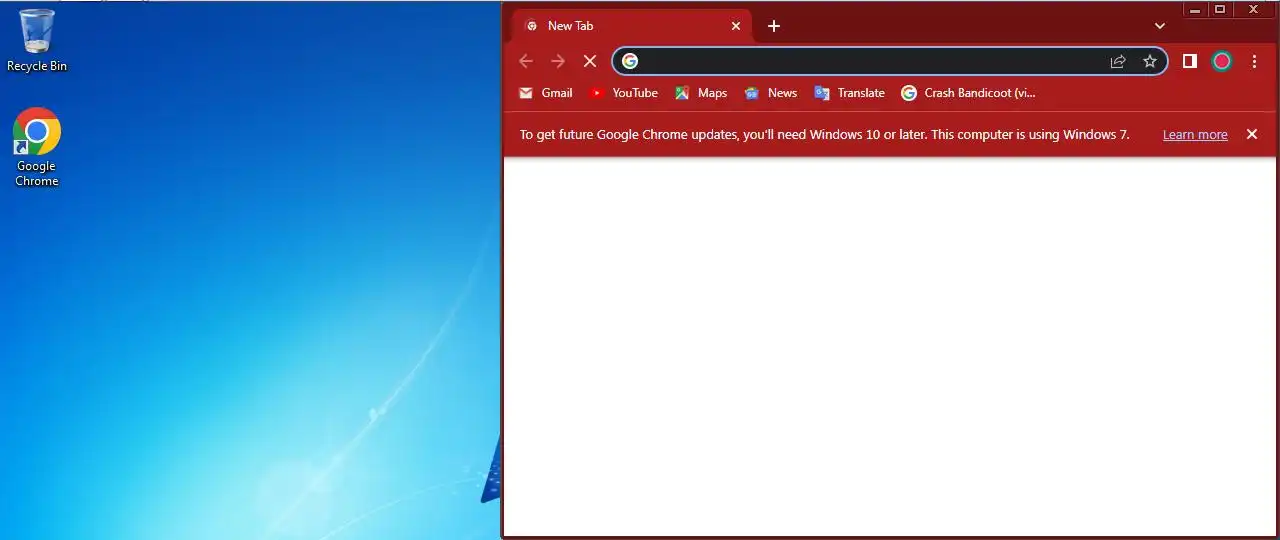Open a new tab with plus button
Viewport: 1280px width, 540px height.
(x=774, y=26)
